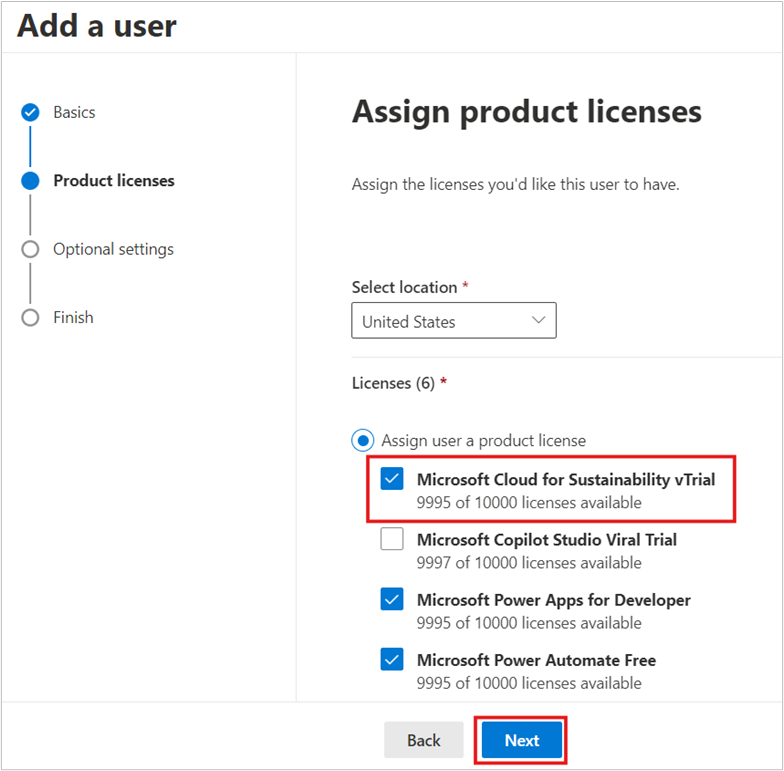Click the Back button
Screen dimensions: 784x771
click(424, 740)
